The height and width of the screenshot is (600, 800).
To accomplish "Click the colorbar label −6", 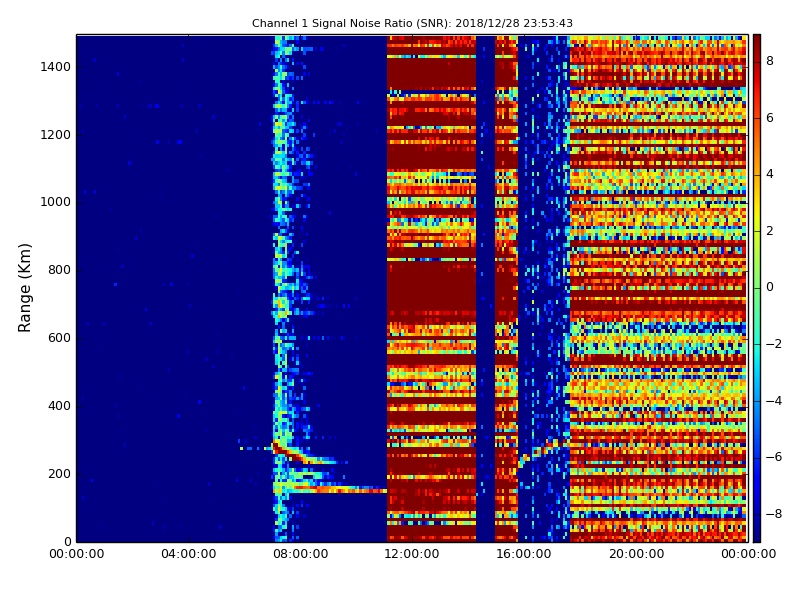I will click(774, 457).
